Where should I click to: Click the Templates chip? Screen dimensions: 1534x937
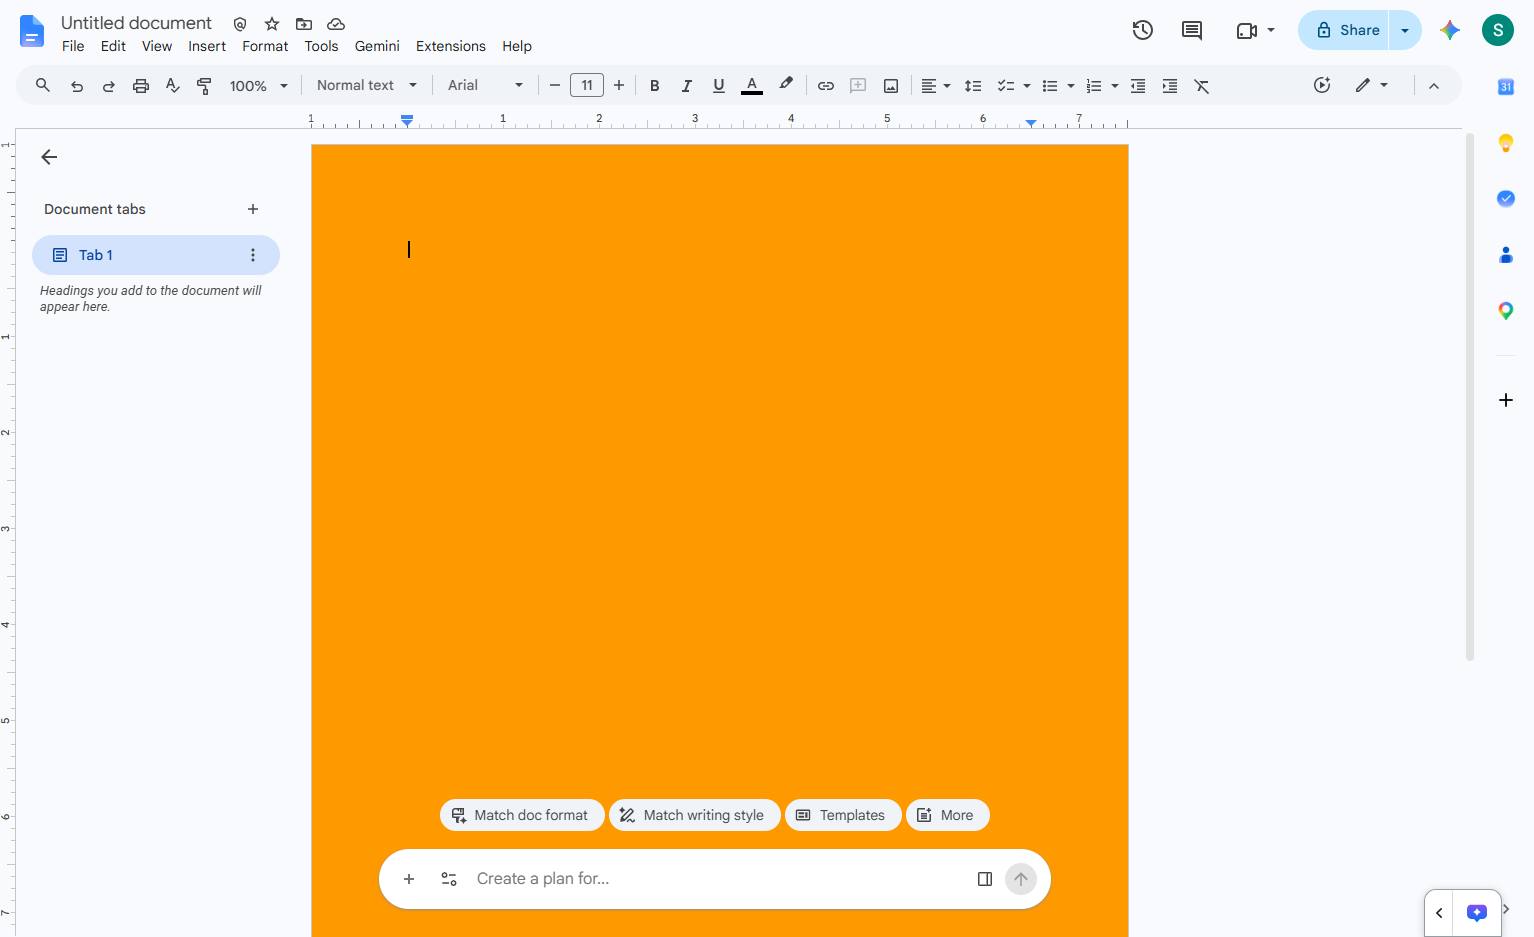[843, 815]
